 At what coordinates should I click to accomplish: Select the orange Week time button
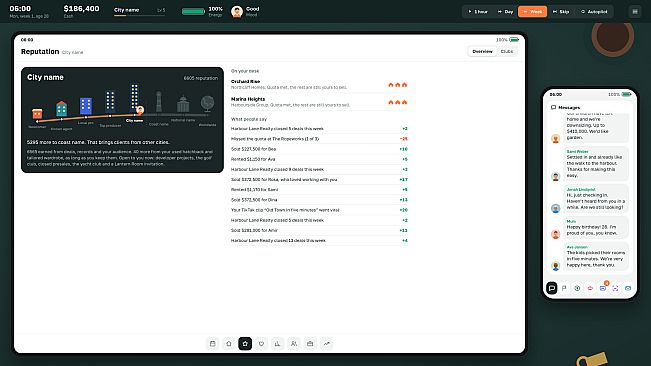pyautogui.click(x=532, y=12)
